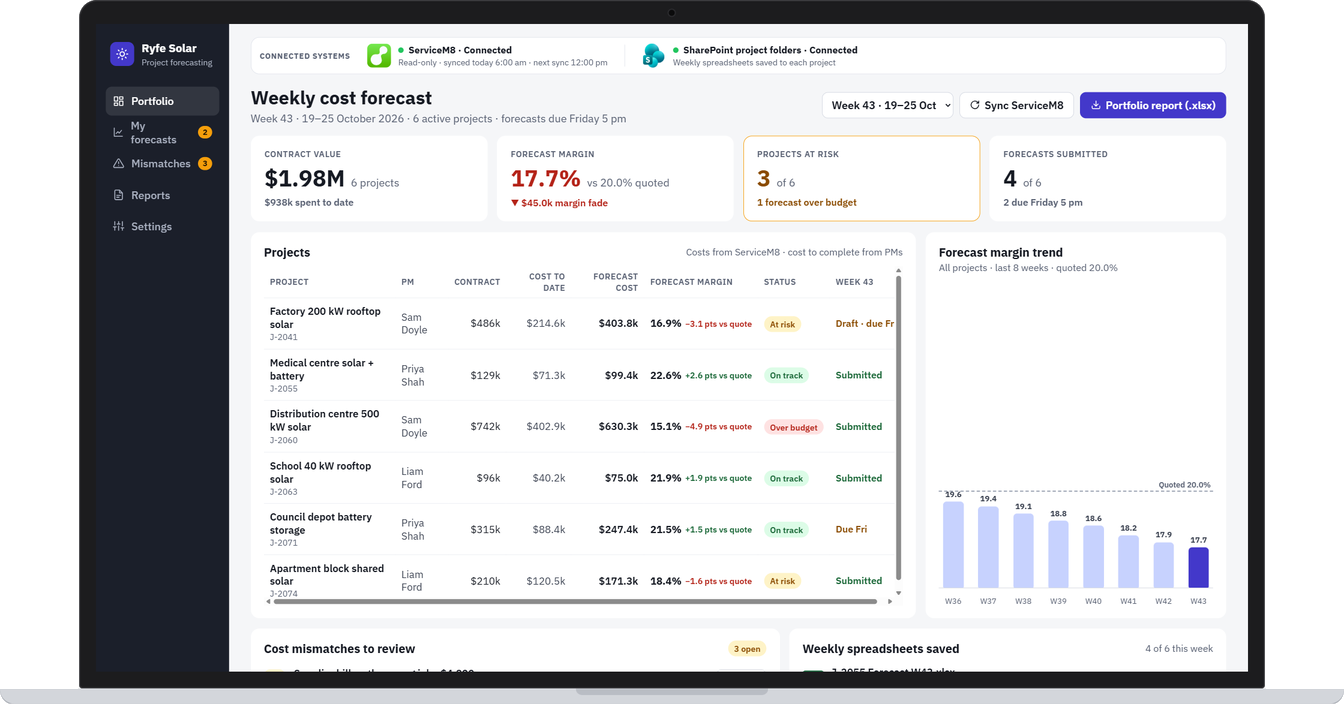The width and height of the screenshot is (1344, 704).
Task: Download the Portfolio report (.xlsx)
Action: 1153,105
